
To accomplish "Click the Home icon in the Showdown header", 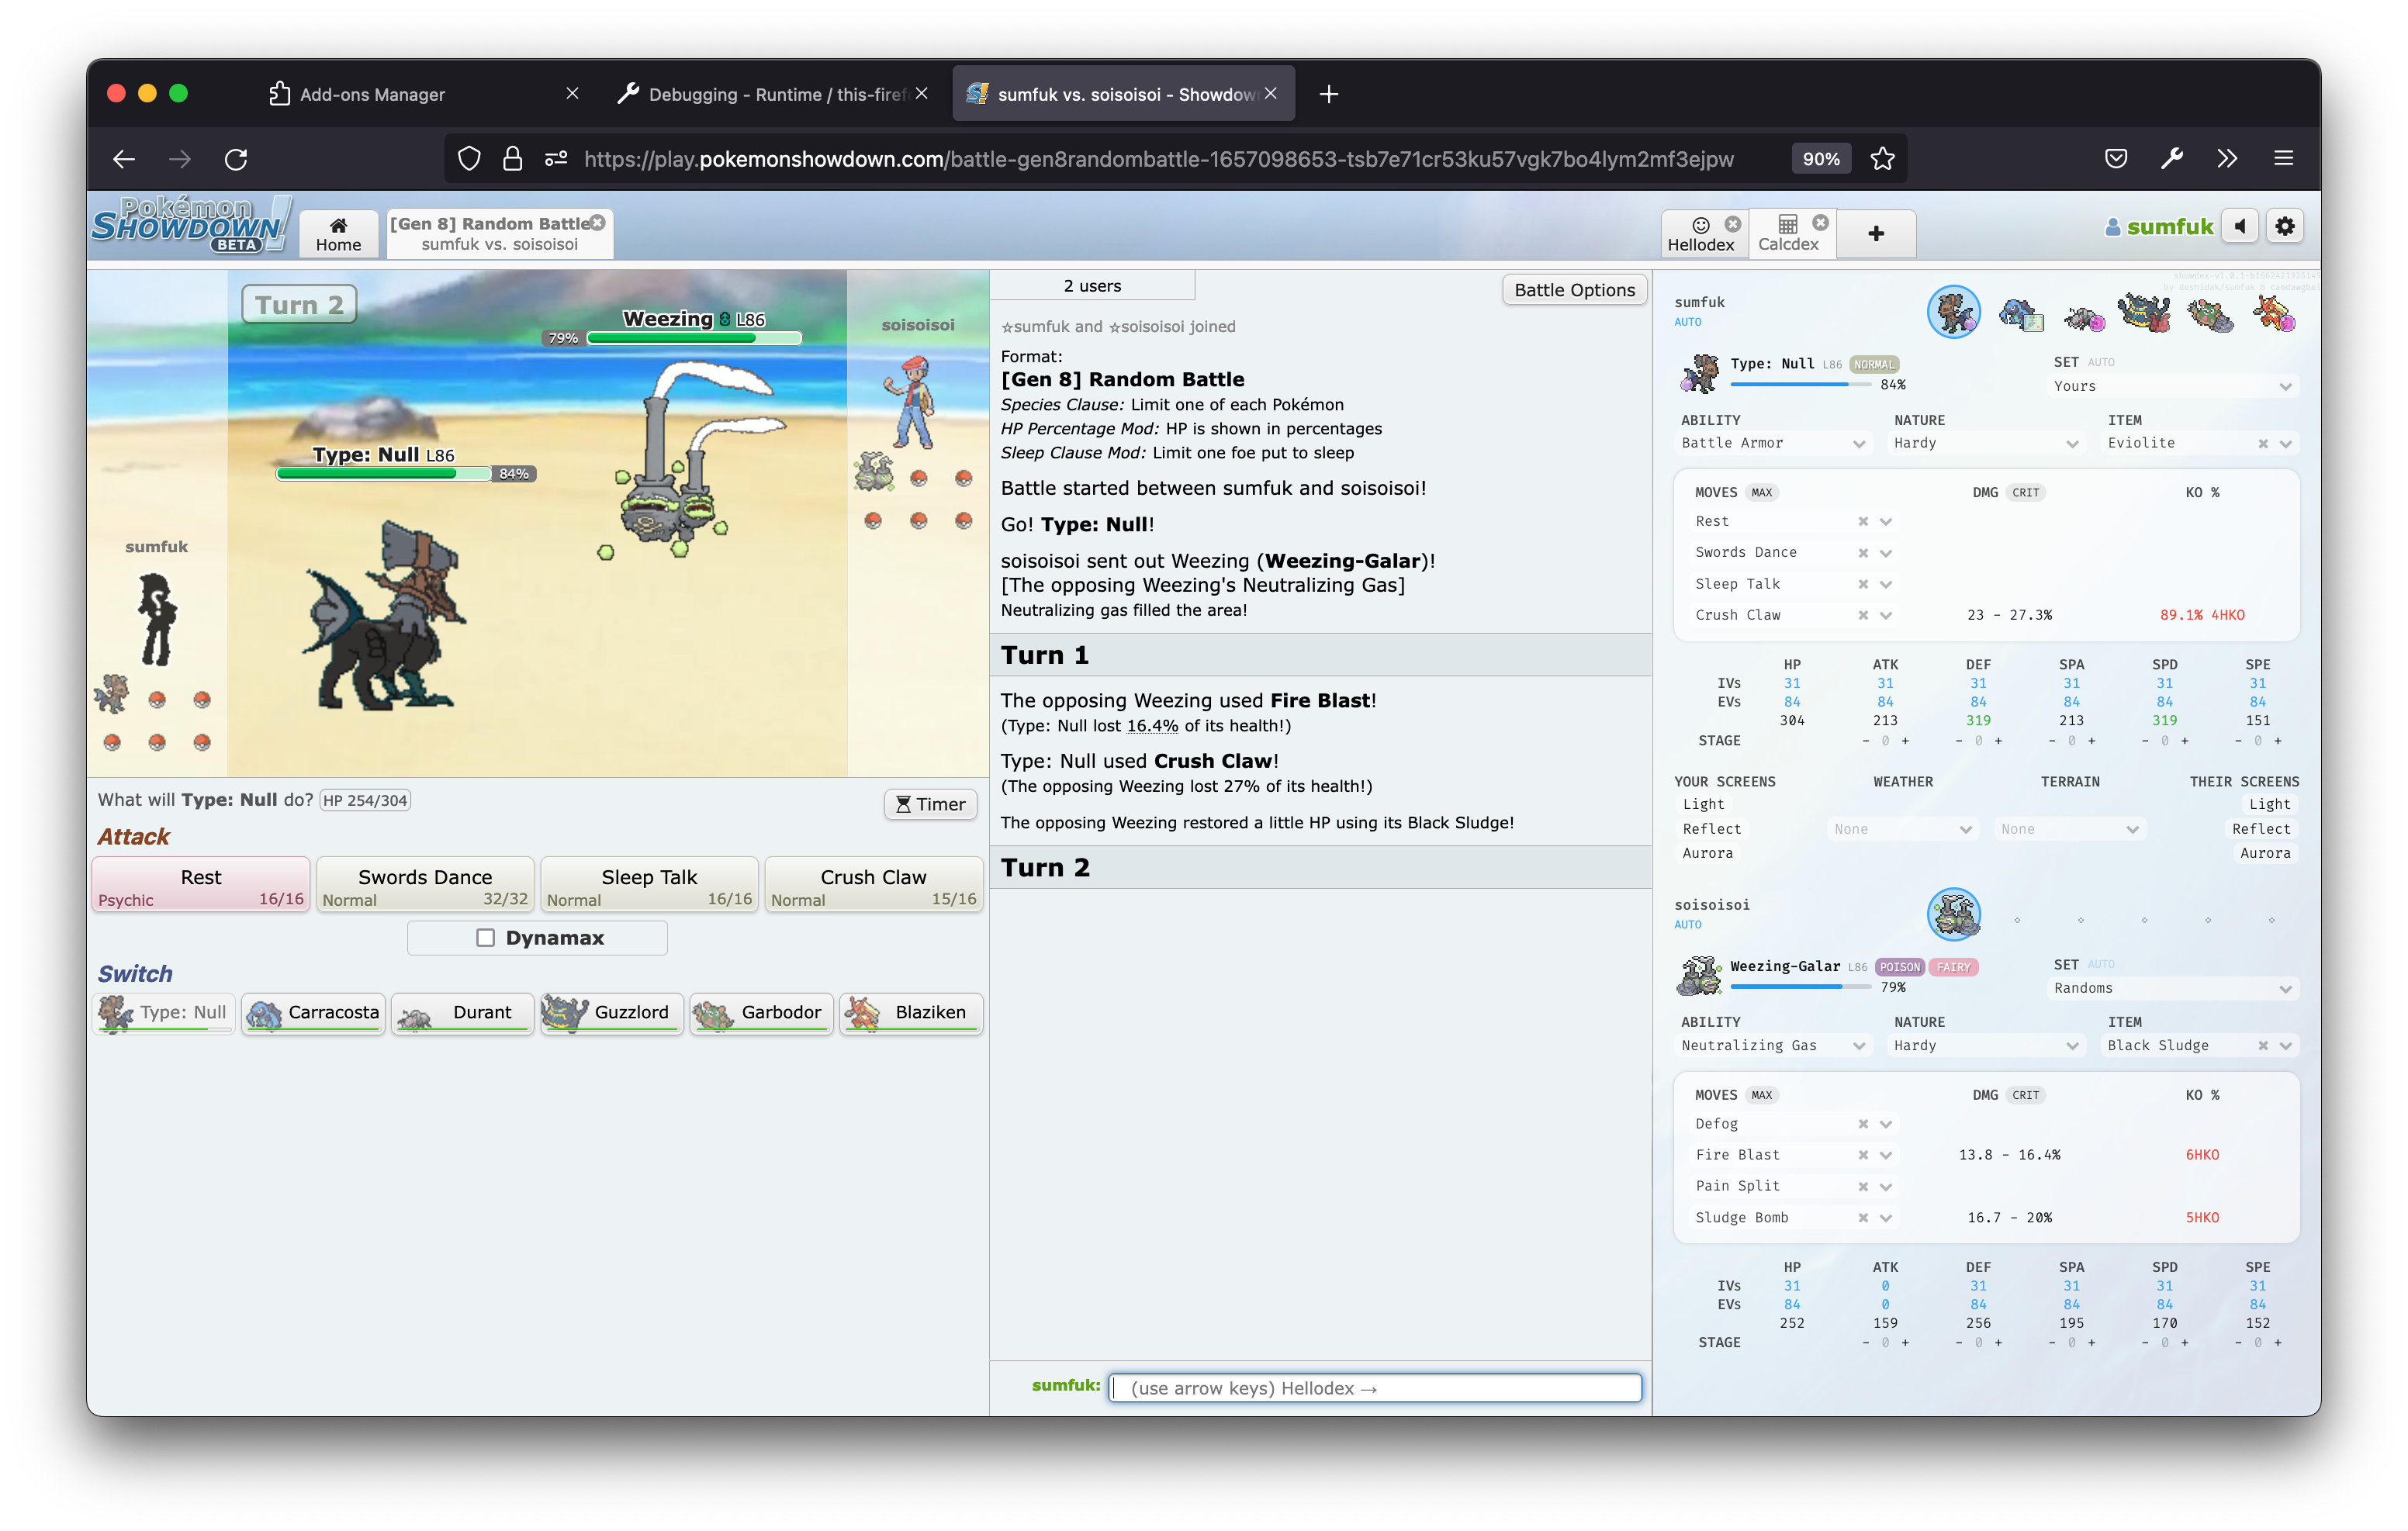I will click(x=338, y=232).
